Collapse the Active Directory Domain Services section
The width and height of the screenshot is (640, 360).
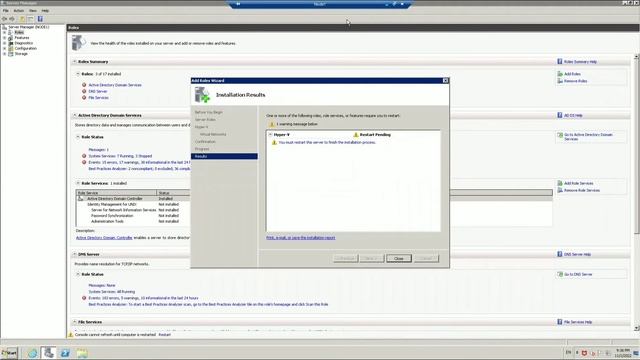pos(74,116)
